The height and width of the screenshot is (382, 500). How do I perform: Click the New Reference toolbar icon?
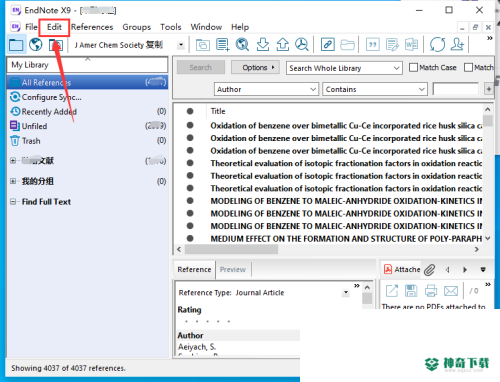(x=223, y=44)
